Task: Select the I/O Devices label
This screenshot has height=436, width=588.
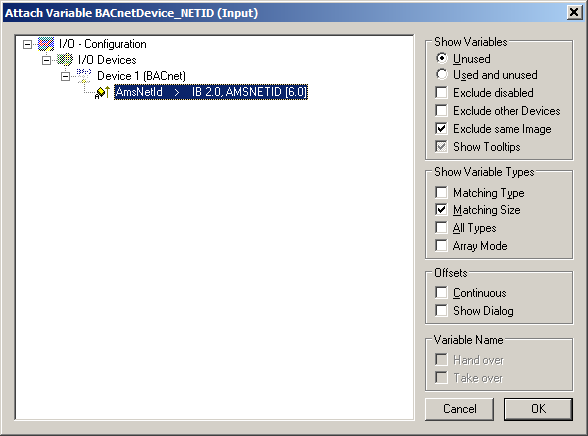Action: coord(107,60)
